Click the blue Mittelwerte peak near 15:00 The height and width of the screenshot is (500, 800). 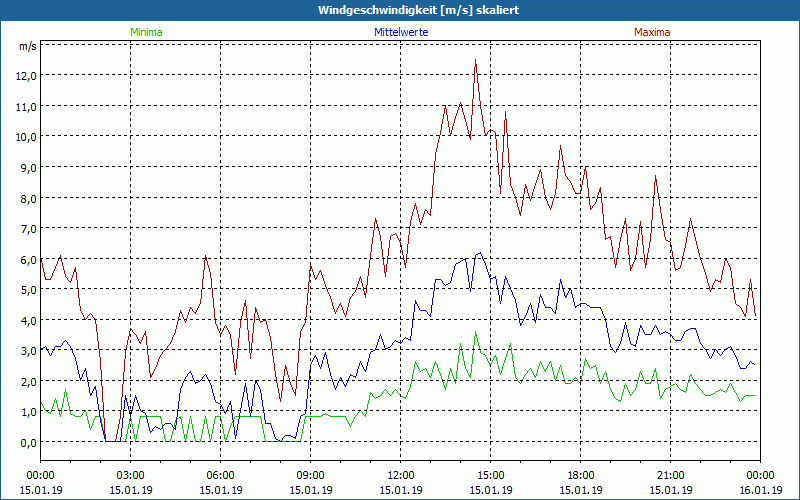tap(480, 253)
